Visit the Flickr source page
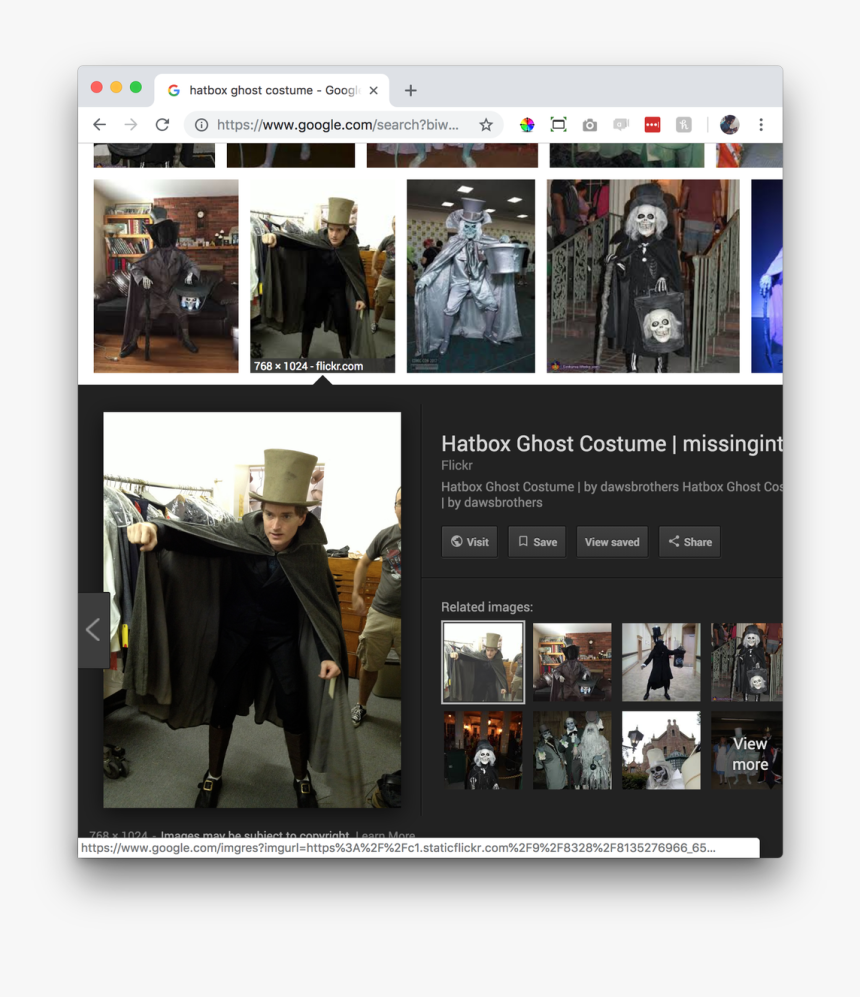The height and width of the screenshot is (997, 860). point(469,541)
